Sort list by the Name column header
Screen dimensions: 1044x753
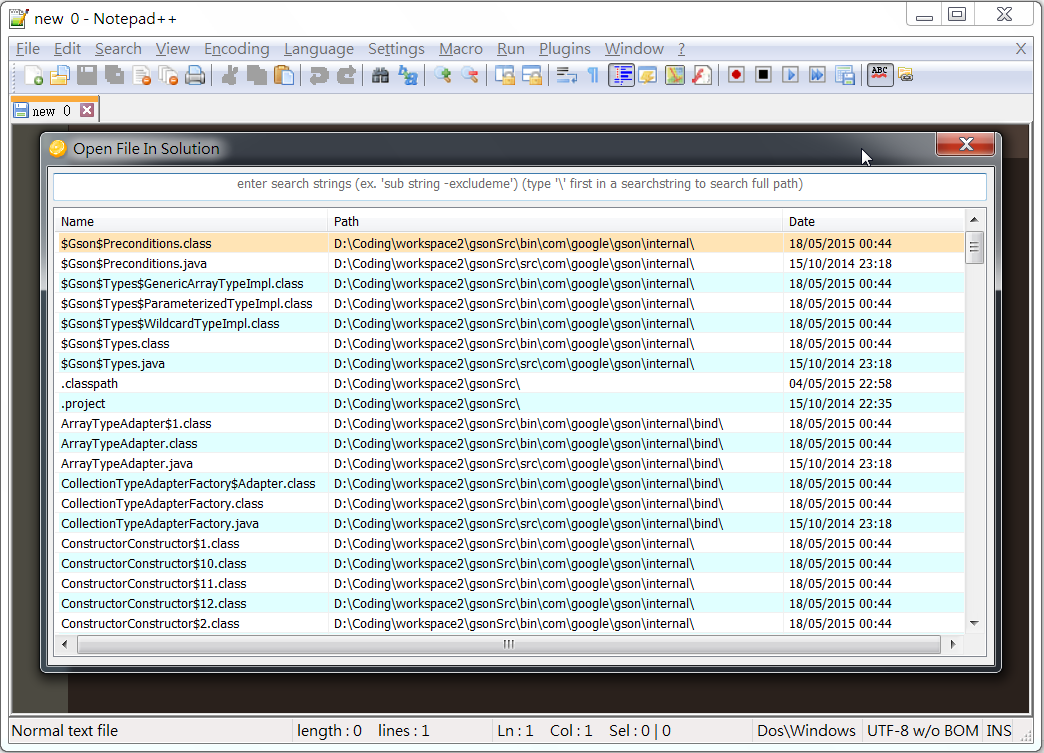pos(192,221)
